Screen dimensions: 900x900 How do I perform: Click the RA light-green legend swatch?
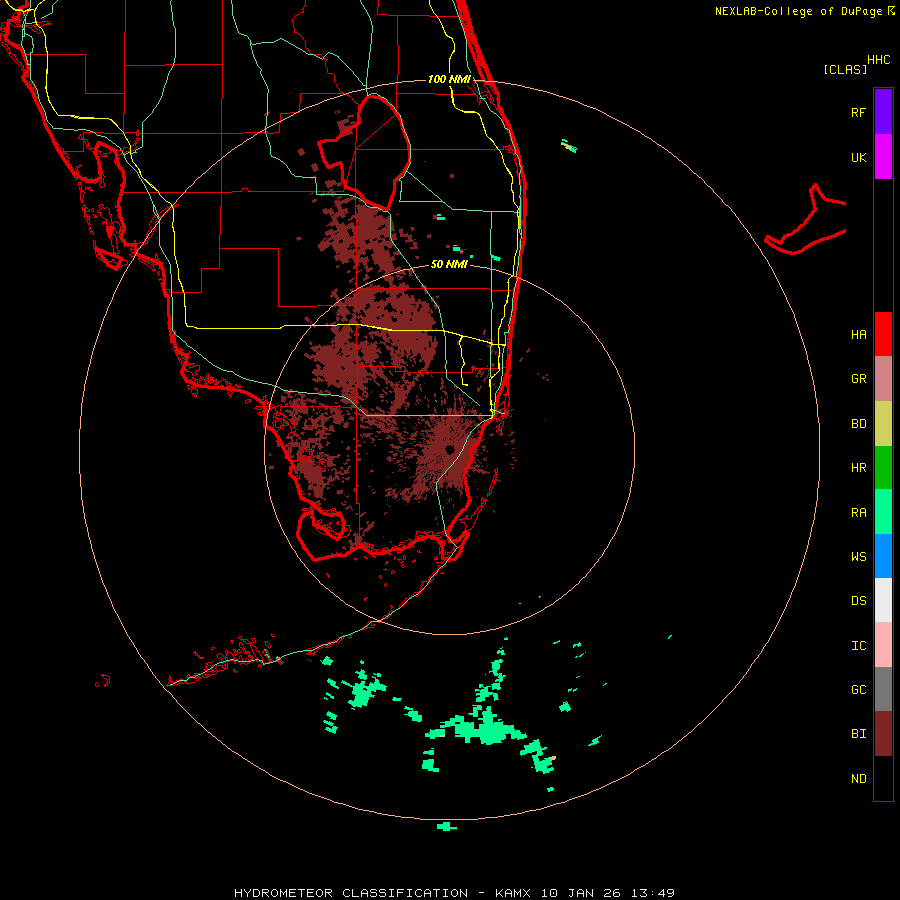[883, 512]
